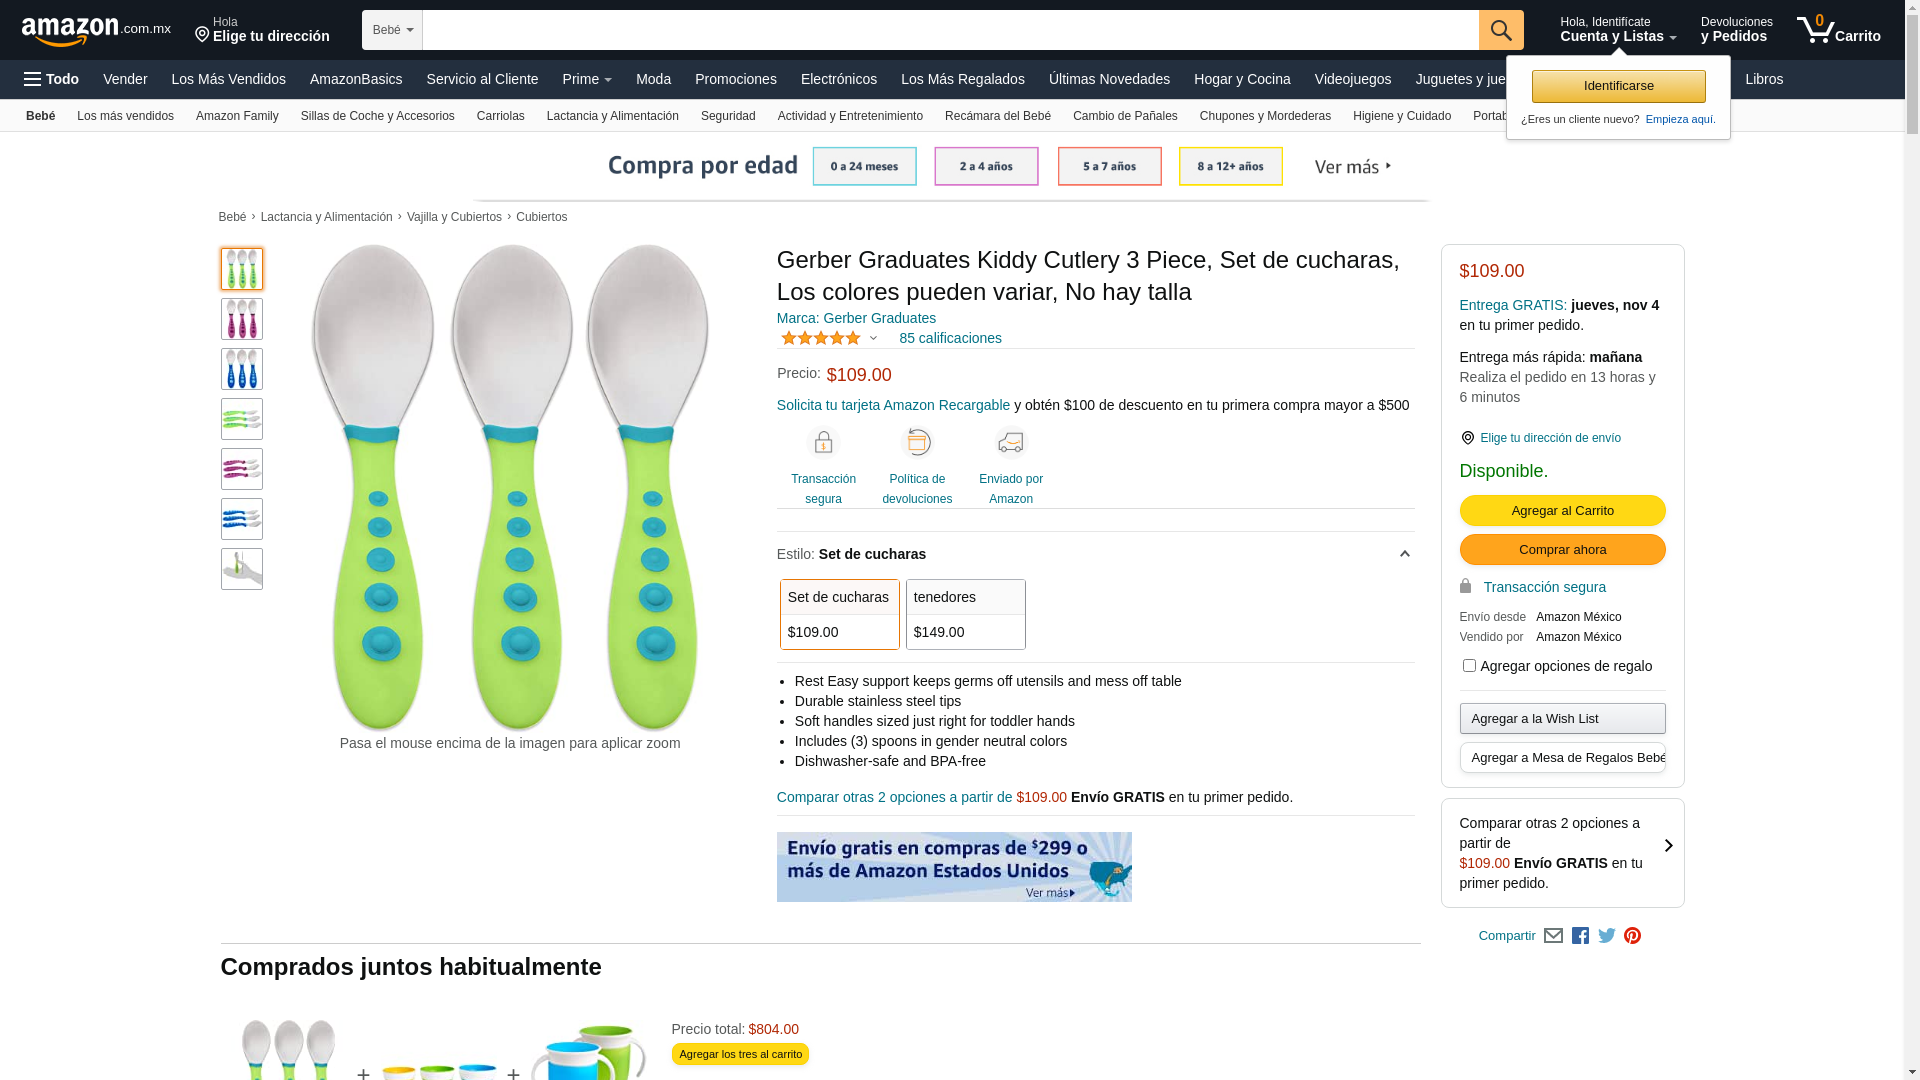The width and height of the screenshot is (1920, 1080).
Task: Share the product on Pinterest
Action: click(1632, 936)
